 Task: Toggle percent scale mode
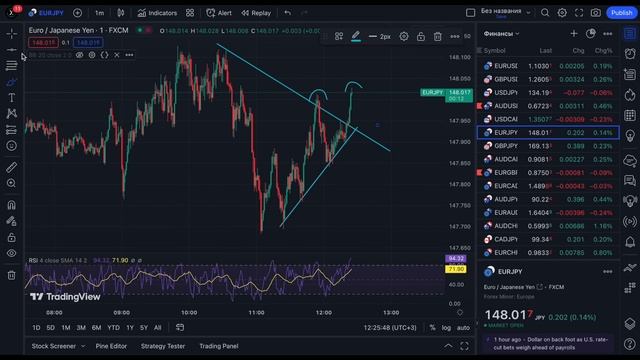click(x=432, y=327)
